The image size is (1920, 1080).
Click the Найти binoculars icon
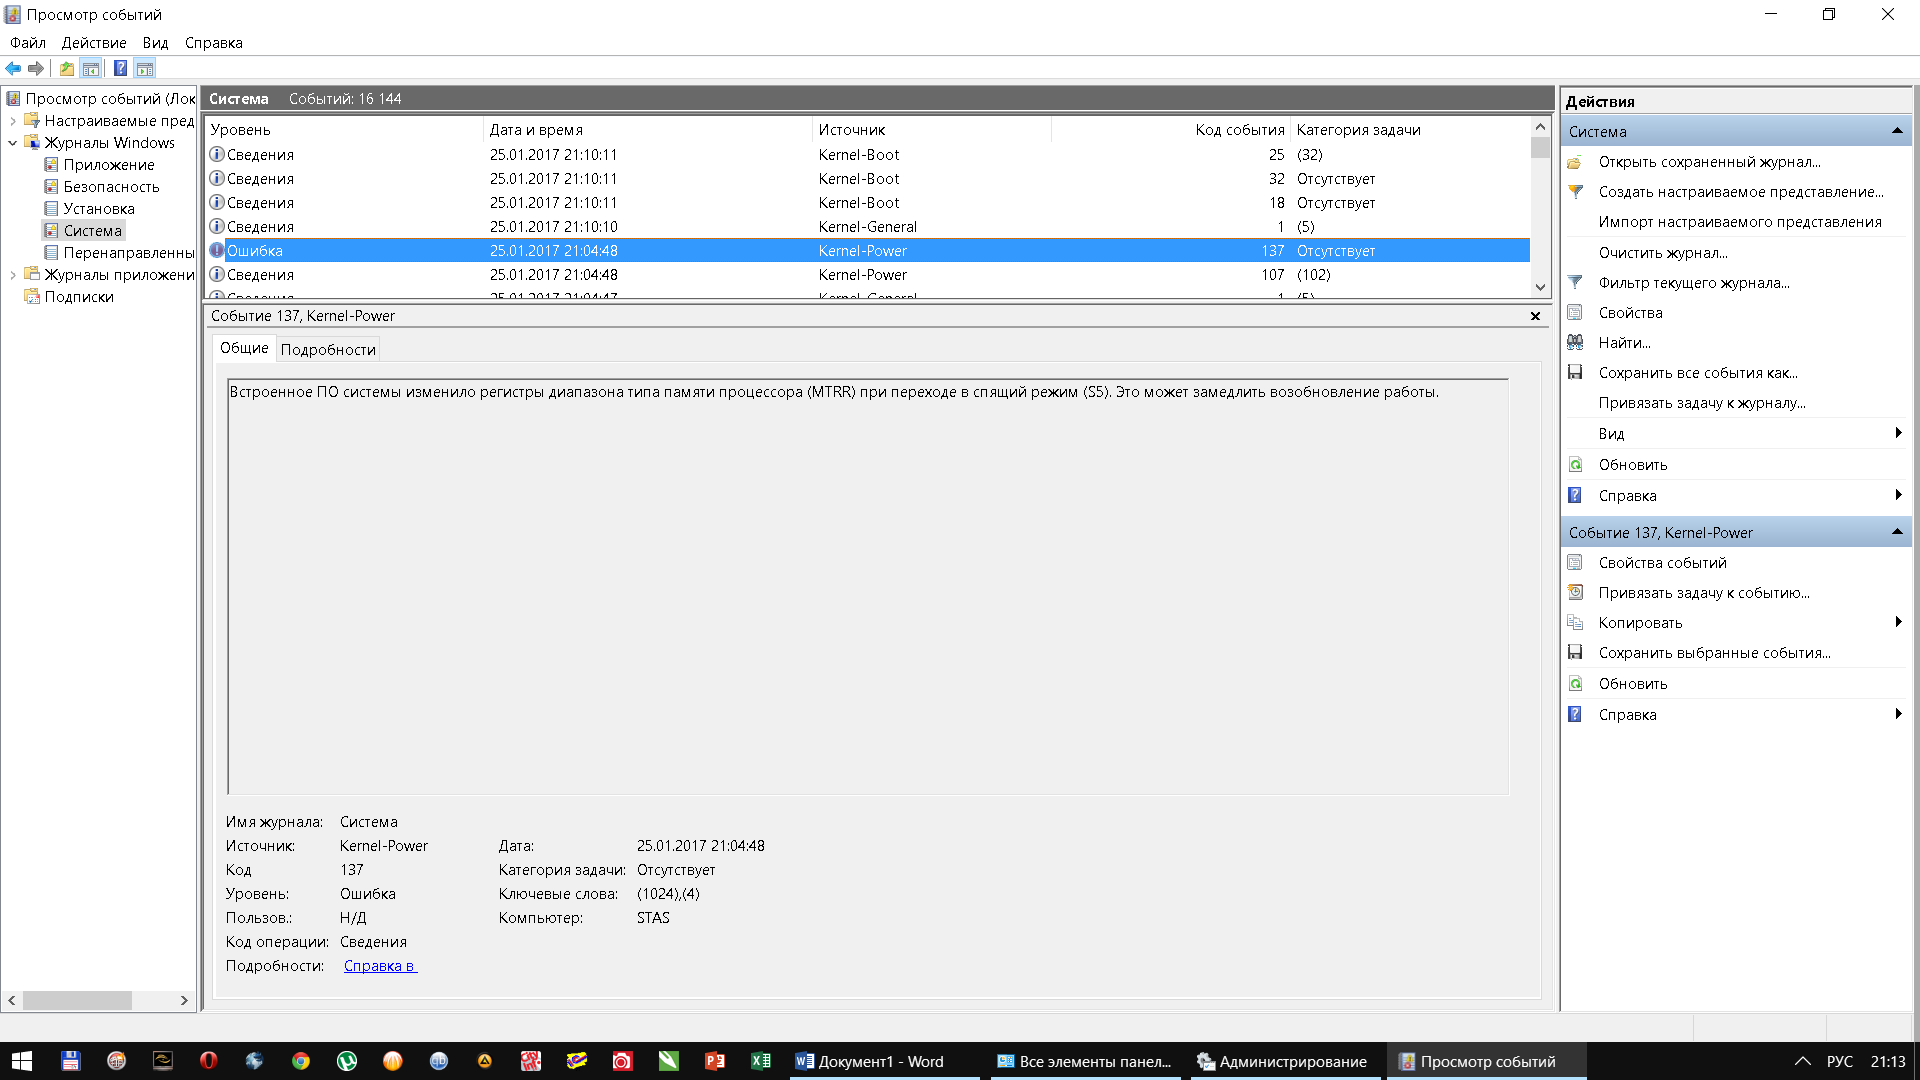tap(1575, 343)
